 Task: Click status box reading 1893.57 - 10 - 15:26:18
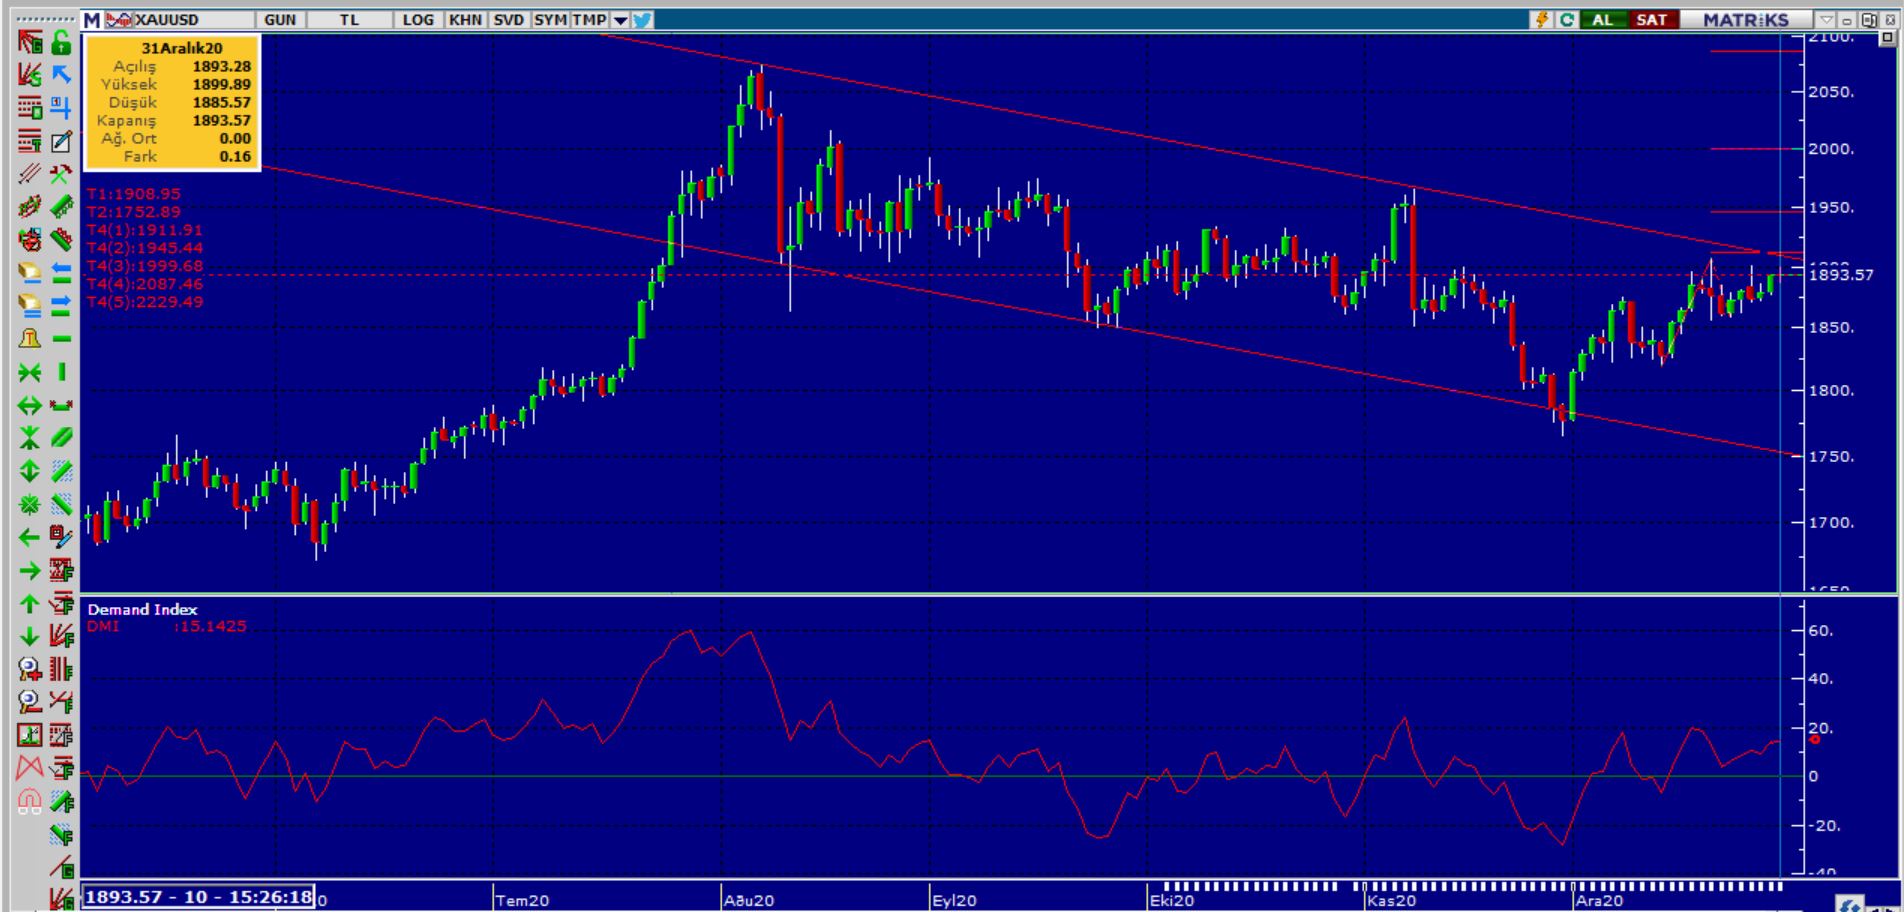(198, 897)
